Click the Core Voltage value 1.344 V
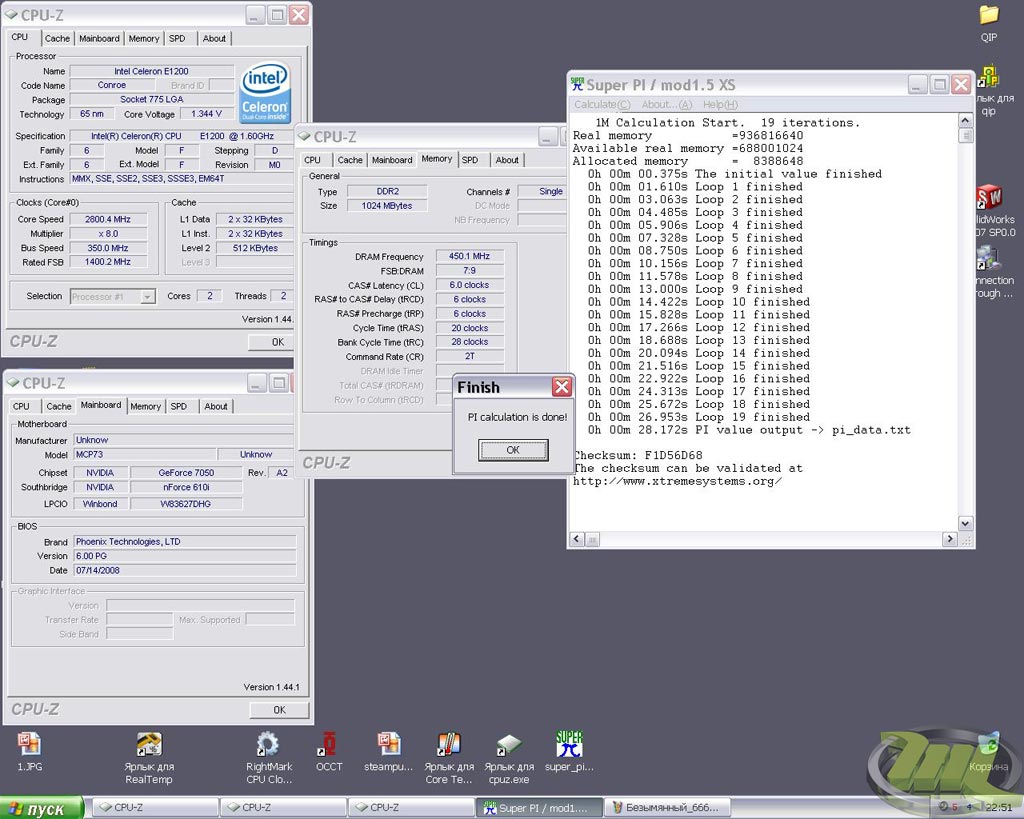The height and width of the screenshot is (819, 1024). click(206, 114)
